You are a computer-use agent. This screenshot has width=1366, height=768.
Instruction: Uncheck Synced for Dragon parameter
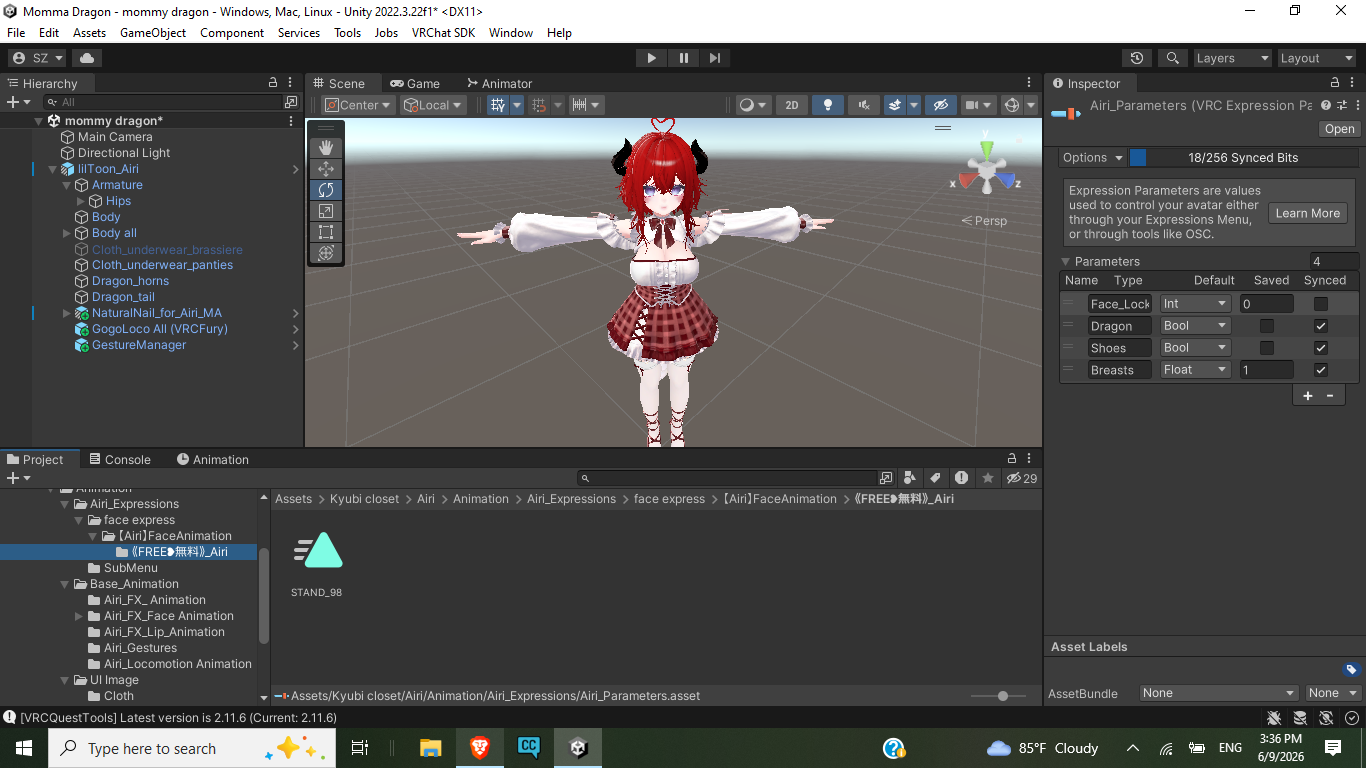pos(1321,326)
